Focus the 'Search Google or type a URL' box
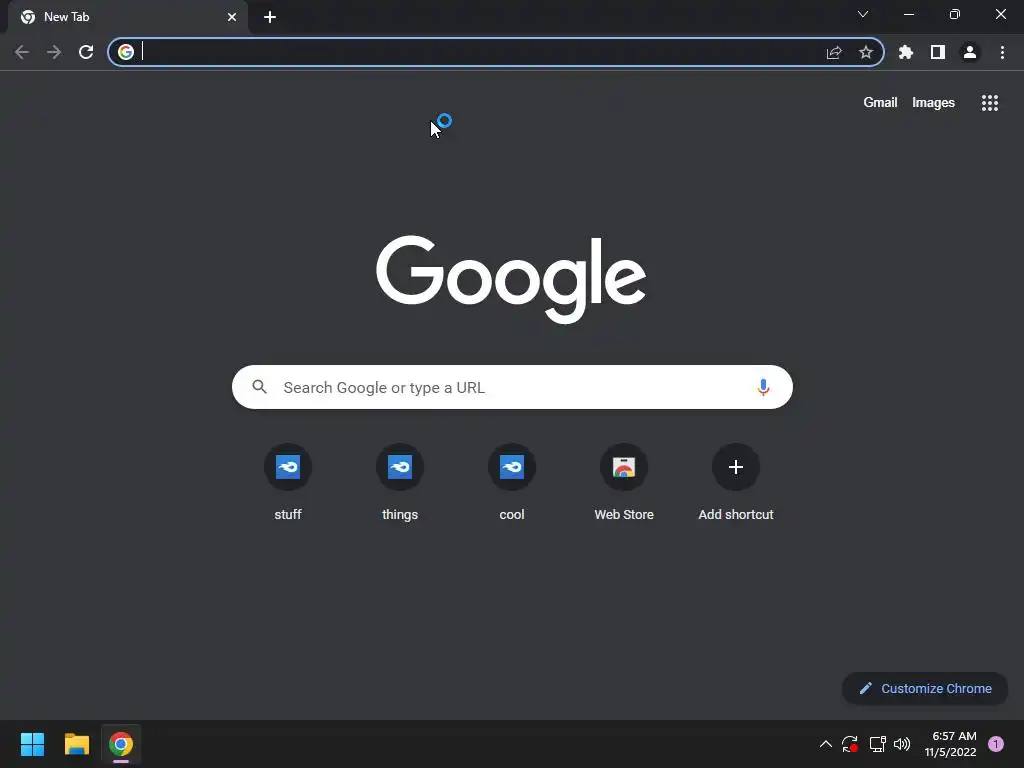The image size is (1024, 768). click(512, 387)
